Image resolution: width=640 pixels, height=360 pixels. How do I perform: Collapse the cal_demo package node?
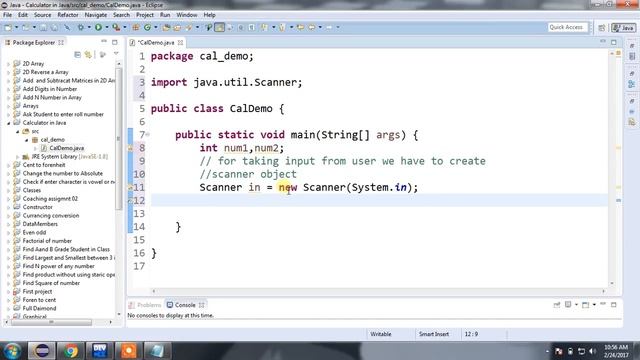(x=27, y=140)
